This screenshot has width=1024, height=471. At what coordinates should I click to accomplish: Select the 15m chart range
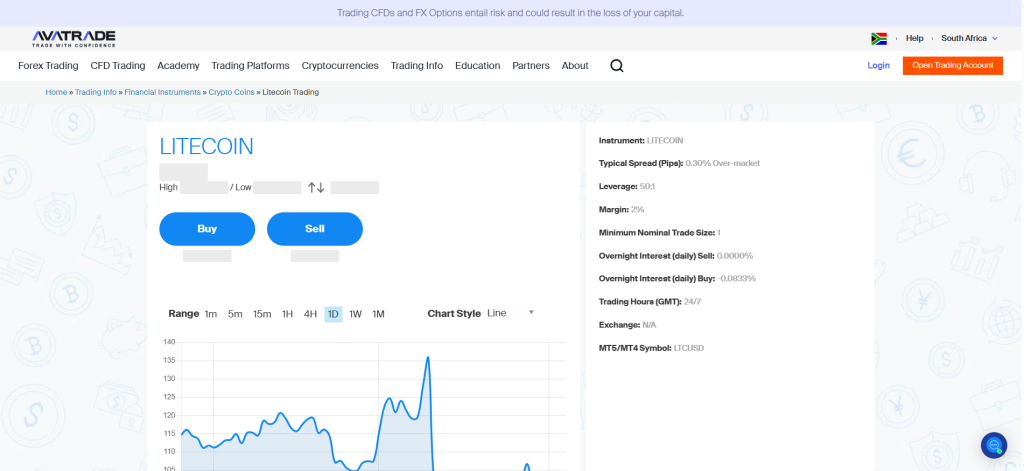click(262, 314)
